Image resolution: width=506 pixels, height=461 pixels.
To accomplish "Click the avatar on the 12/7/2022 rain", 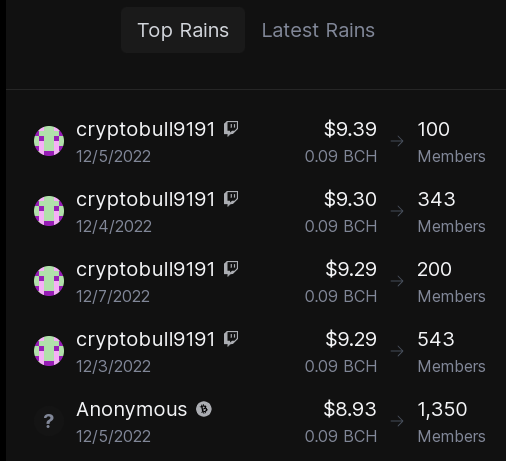I will point(49,281).
